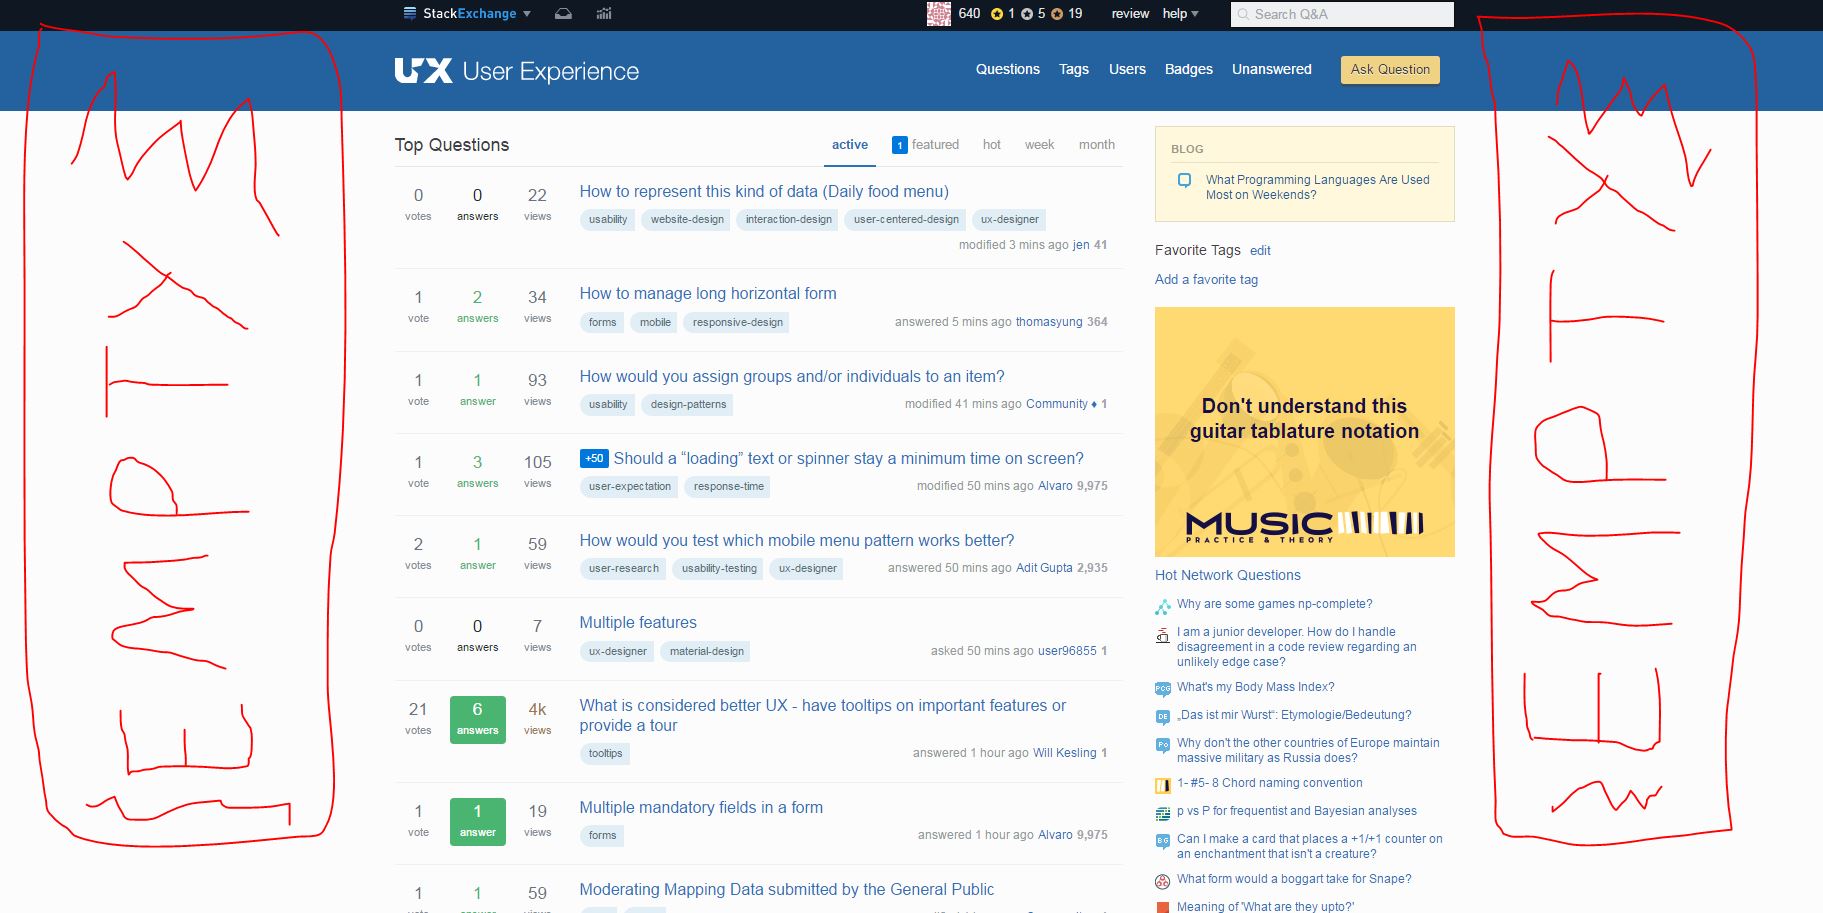This screenshot has height=913, width=1823.
Task: Open the mobile menu pattern testing question
Action: (797, 541)
